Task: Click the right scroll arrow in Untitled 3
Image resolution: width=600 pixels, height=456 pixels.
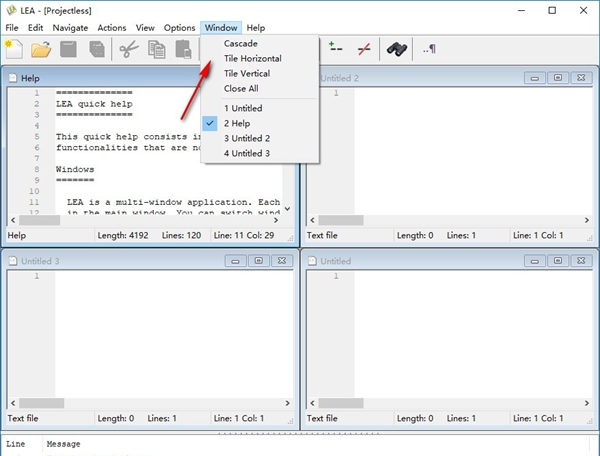Action: pyautogui.click(x=287, y=403)
